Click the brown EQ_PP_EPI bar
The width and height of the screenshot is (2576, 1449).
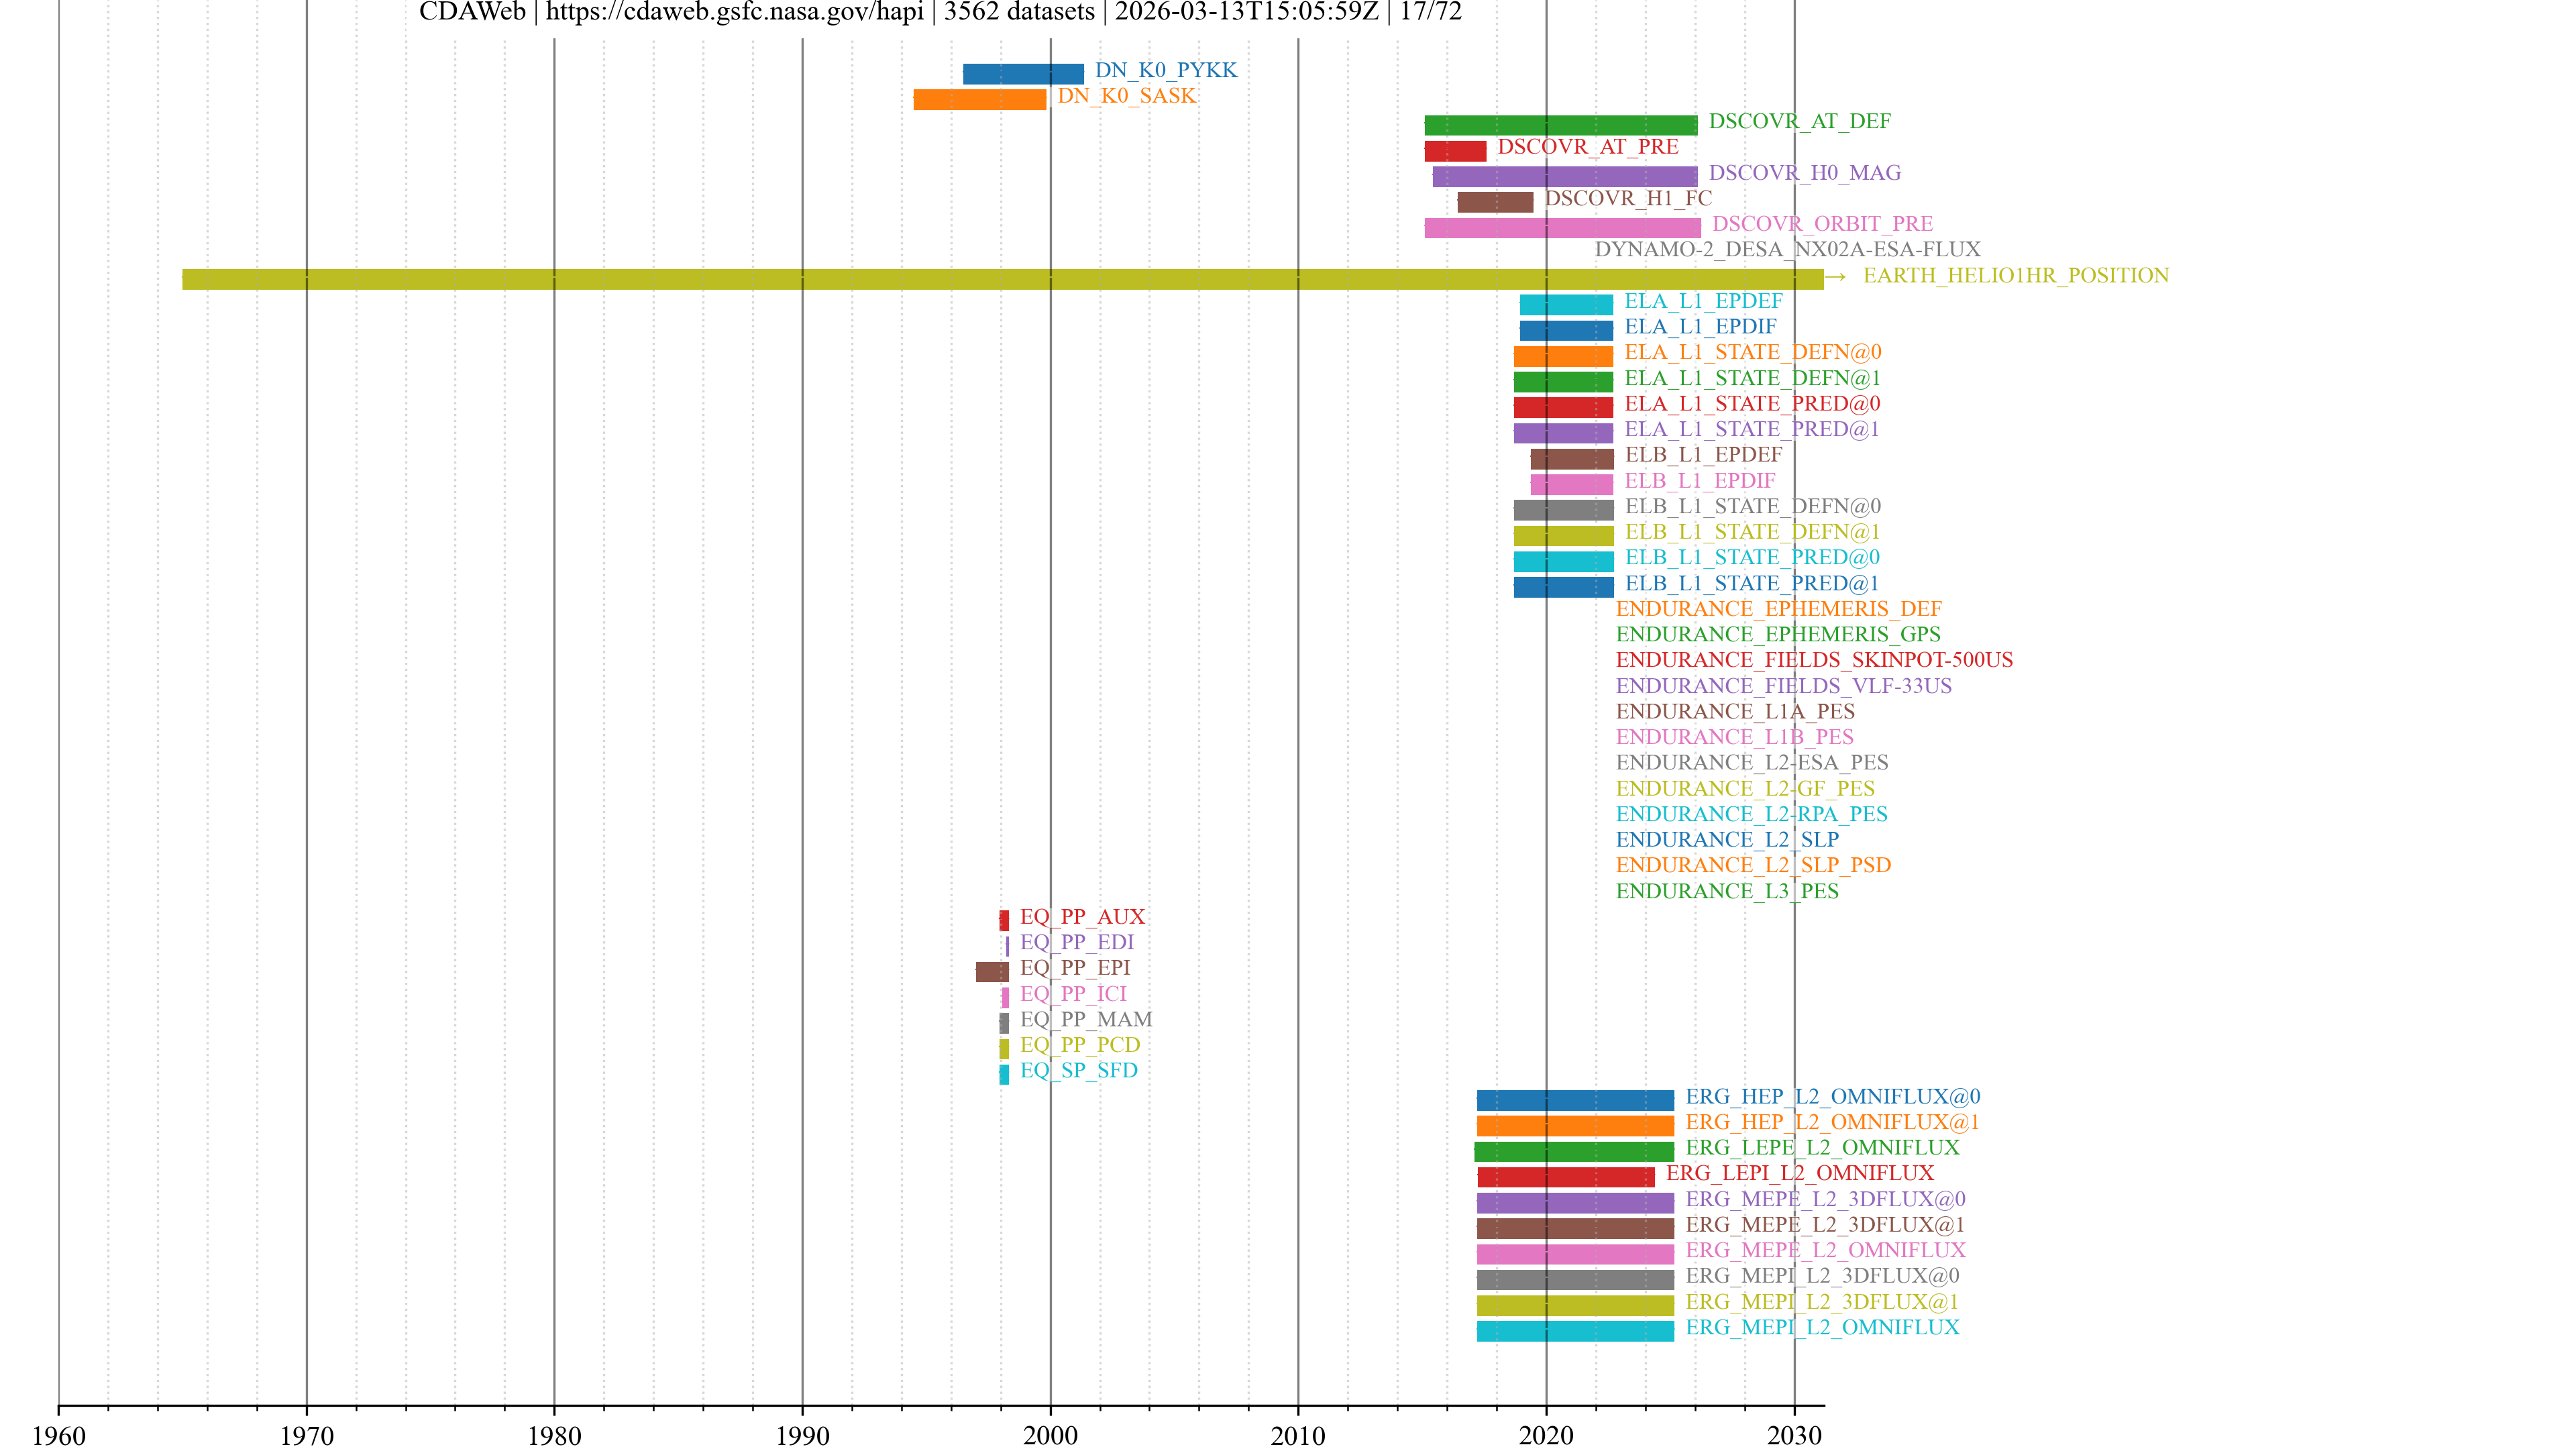pos(991,971)
